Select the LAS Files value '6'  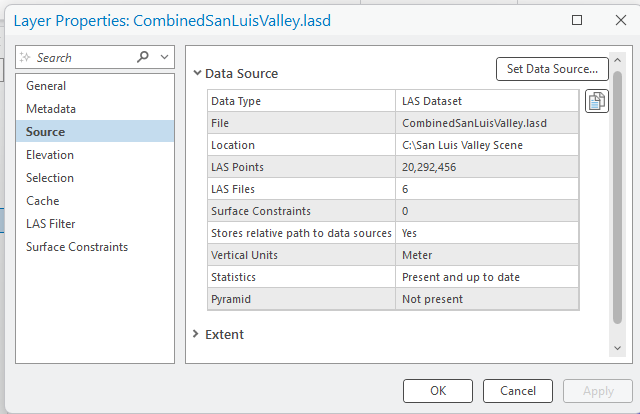(x=487, y=189)
